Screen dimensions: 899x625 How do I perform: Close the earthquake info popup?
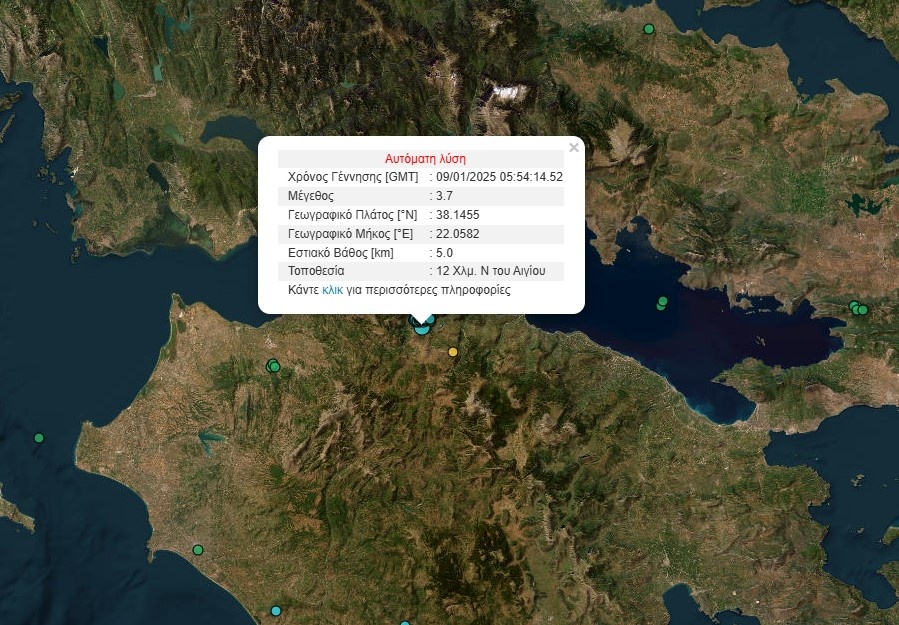pyautogui.click(x=573, y=148)
